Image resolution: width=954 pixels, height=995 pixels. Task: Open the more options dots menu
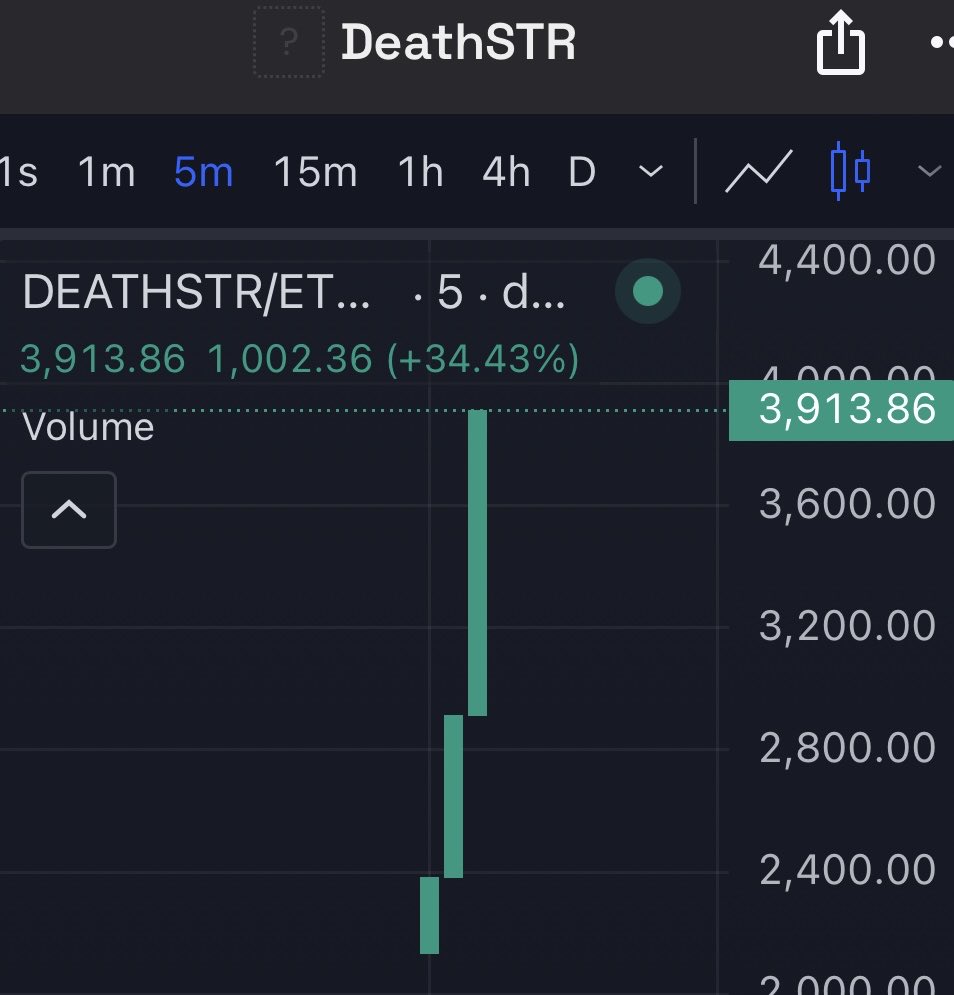click(x=941, y=43)
